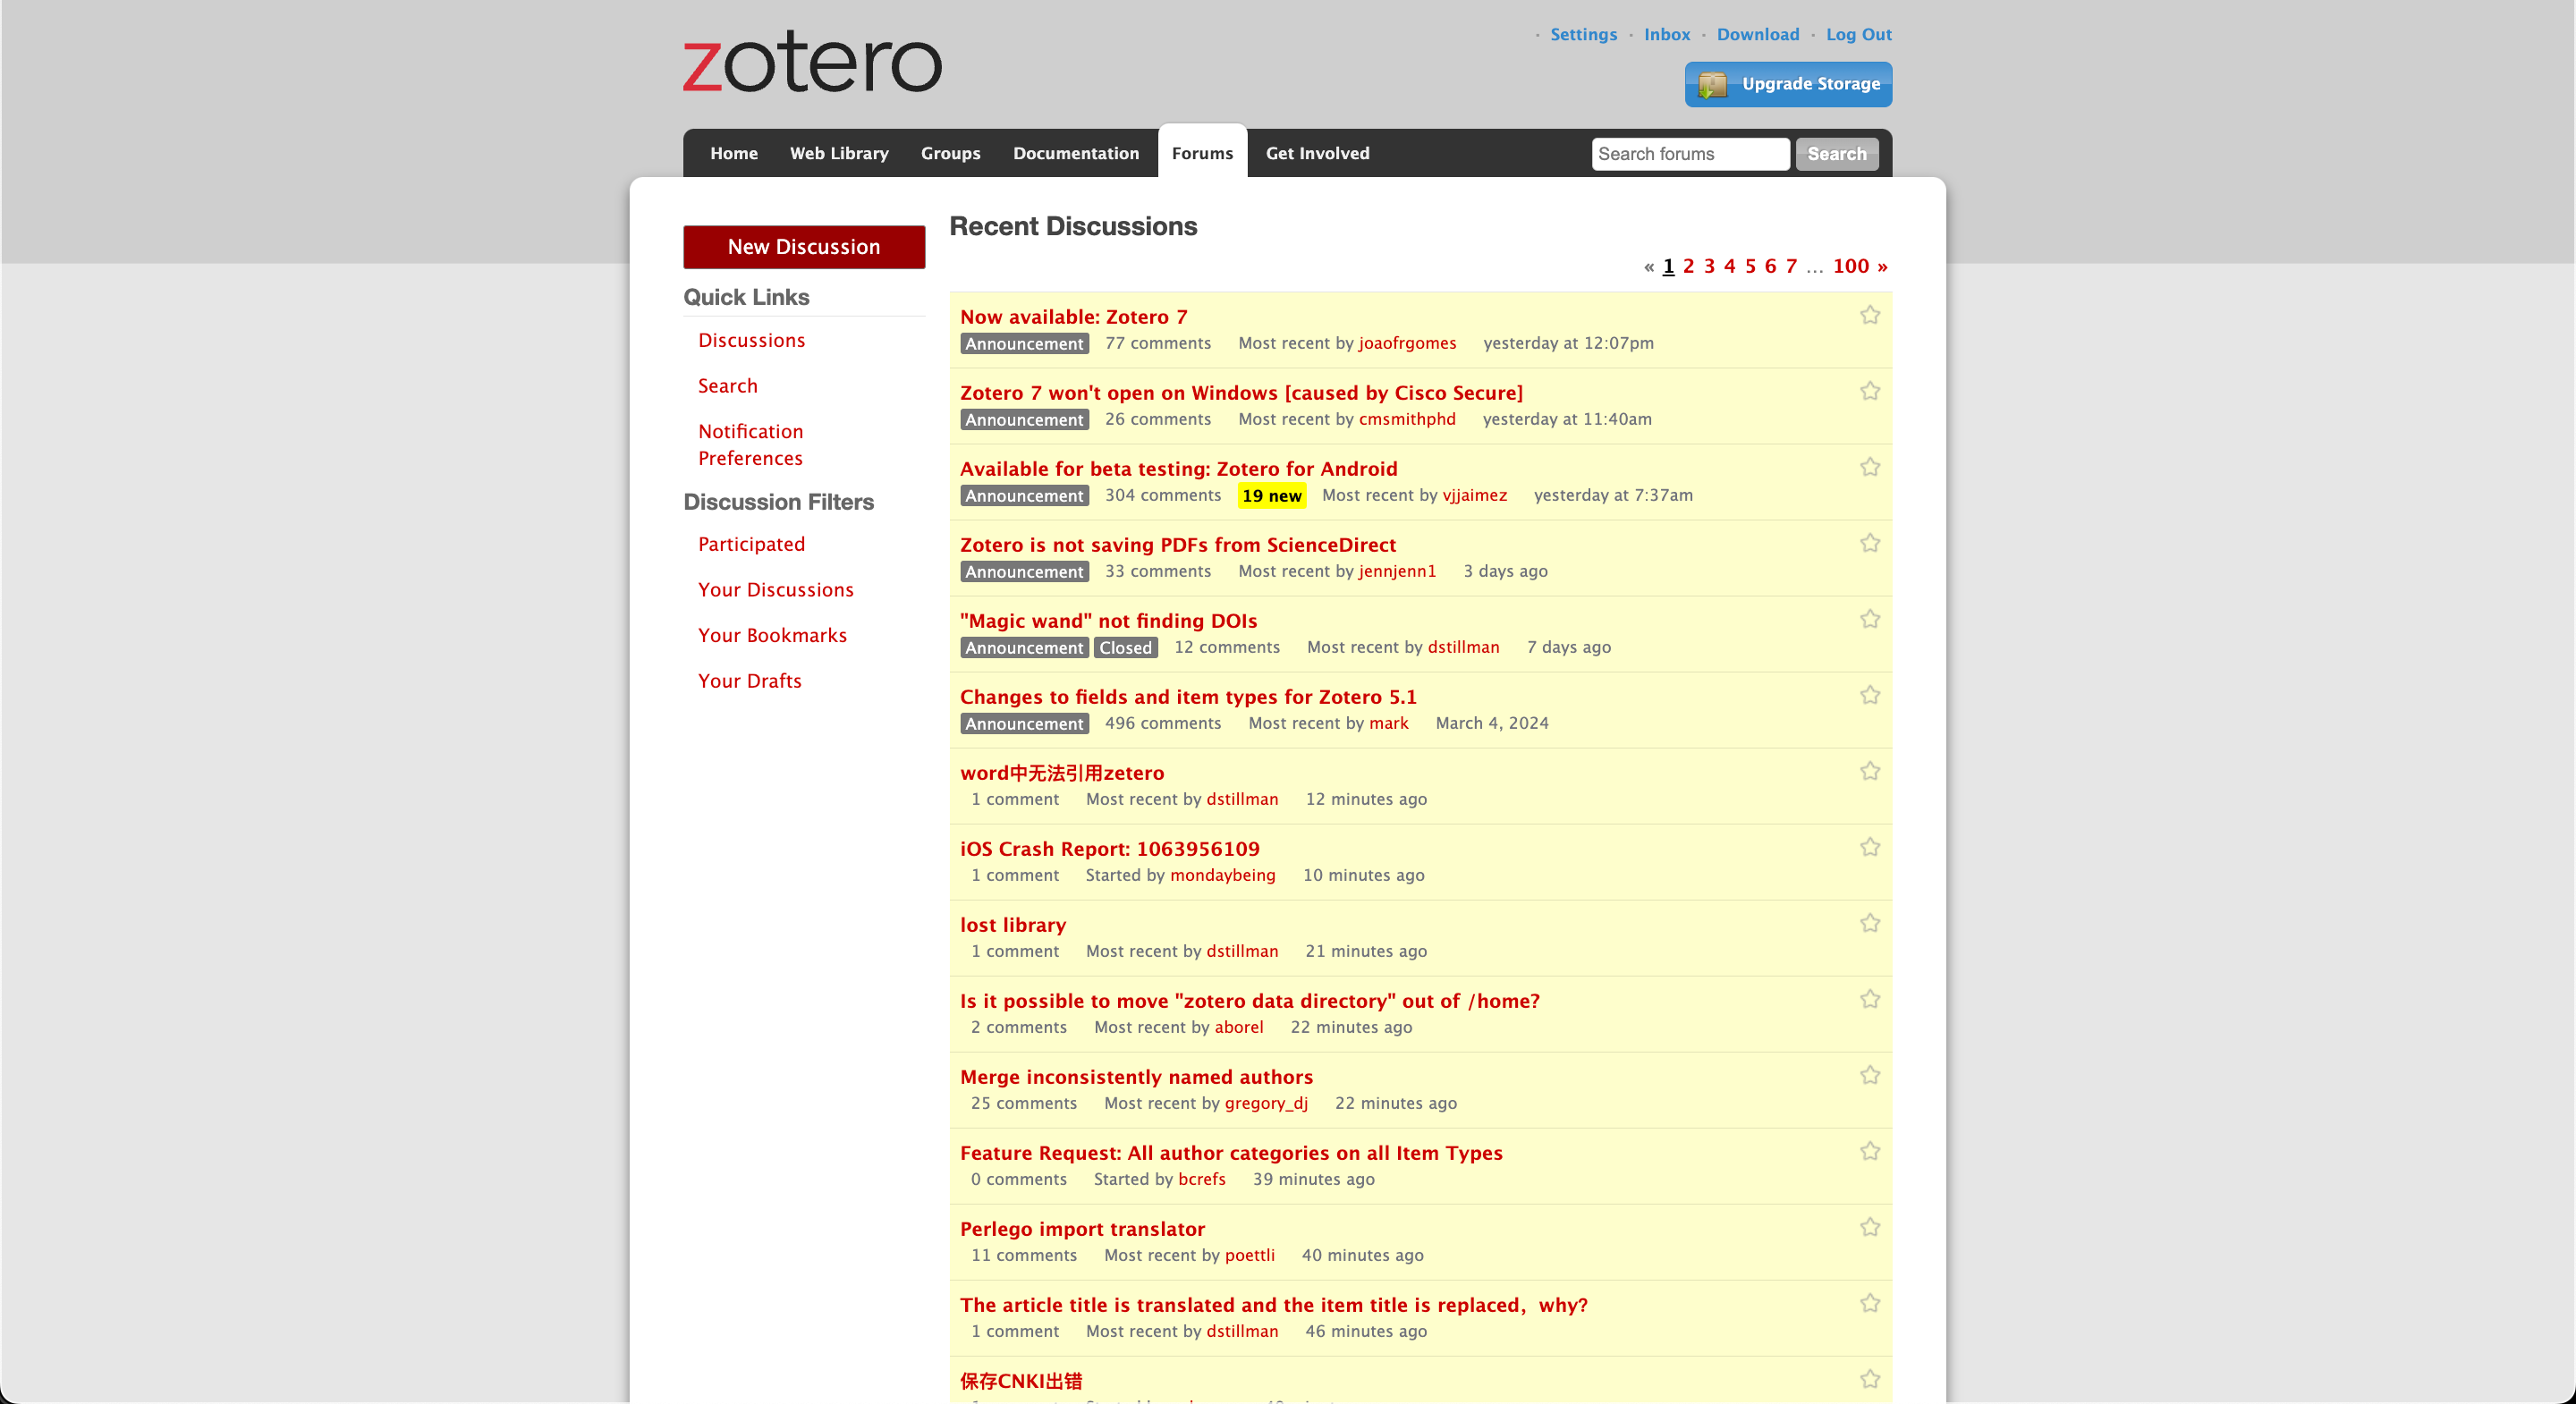2576x1404 pixels.
Task: Star the Perlego import translator thread
Action: 1869,1227
